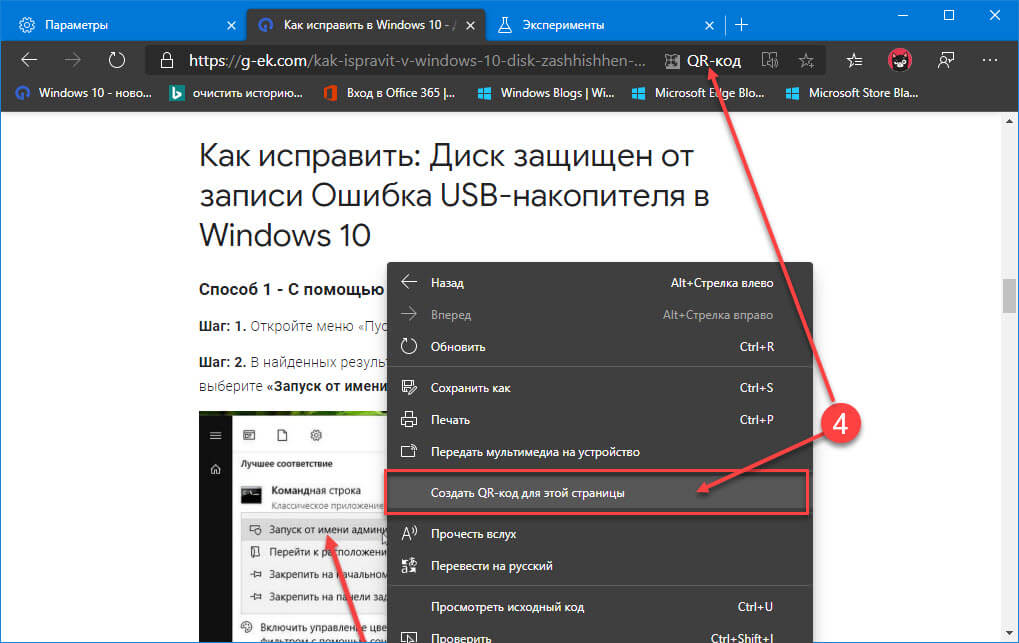This screenshot has height=643, width=1019.
Task: Open the Settings and more ellipsis menu
Action: tap(990, 60)
